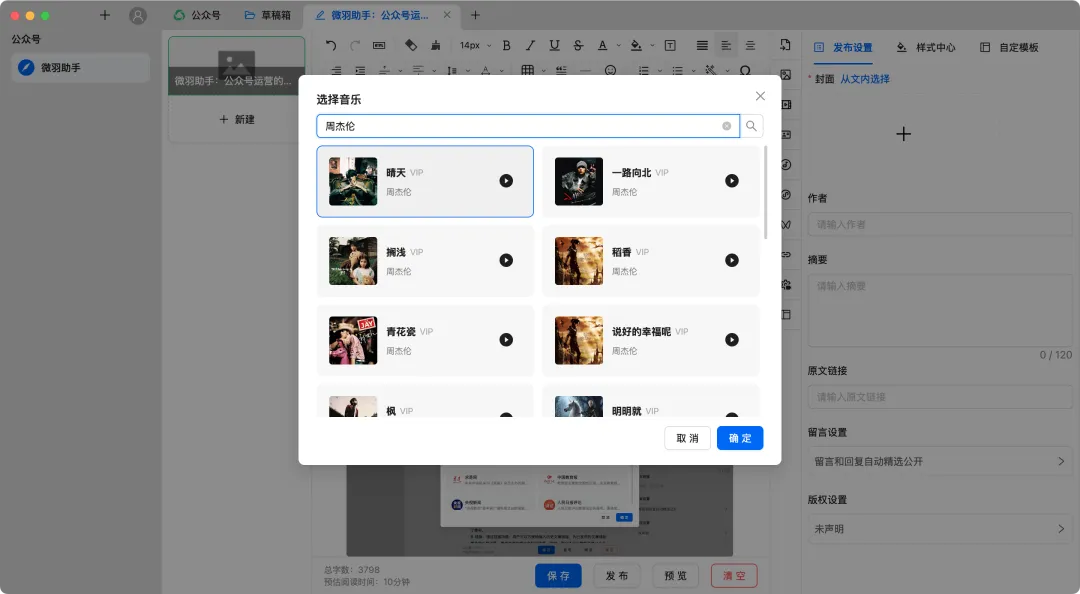Play the song 稻香

(732, 260)
